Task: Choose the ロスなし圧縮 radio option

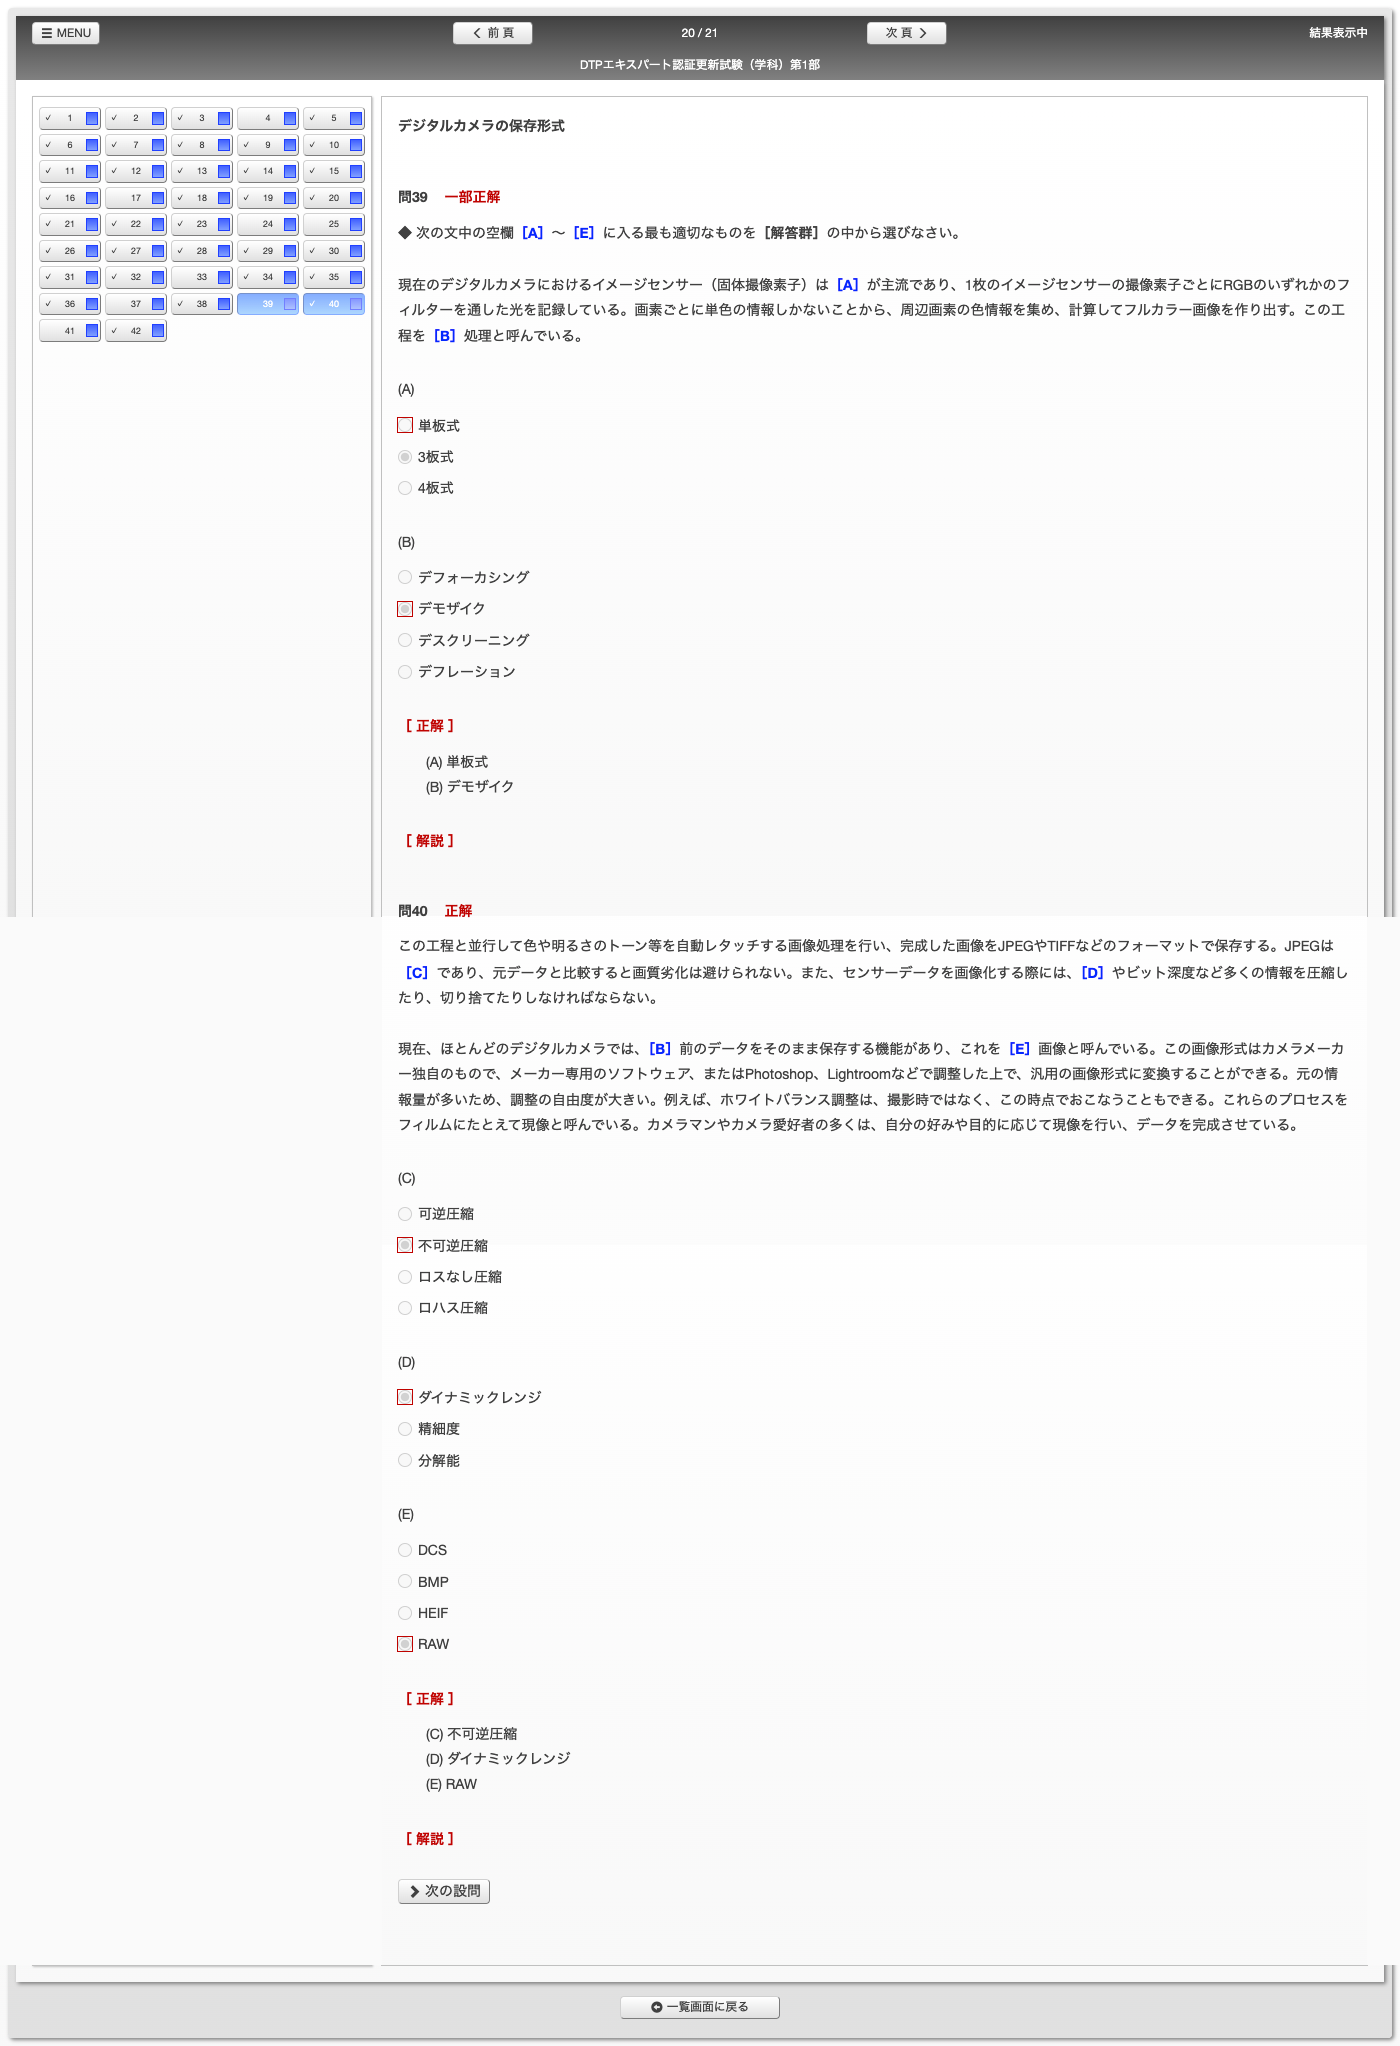Action: point(405,1277)
